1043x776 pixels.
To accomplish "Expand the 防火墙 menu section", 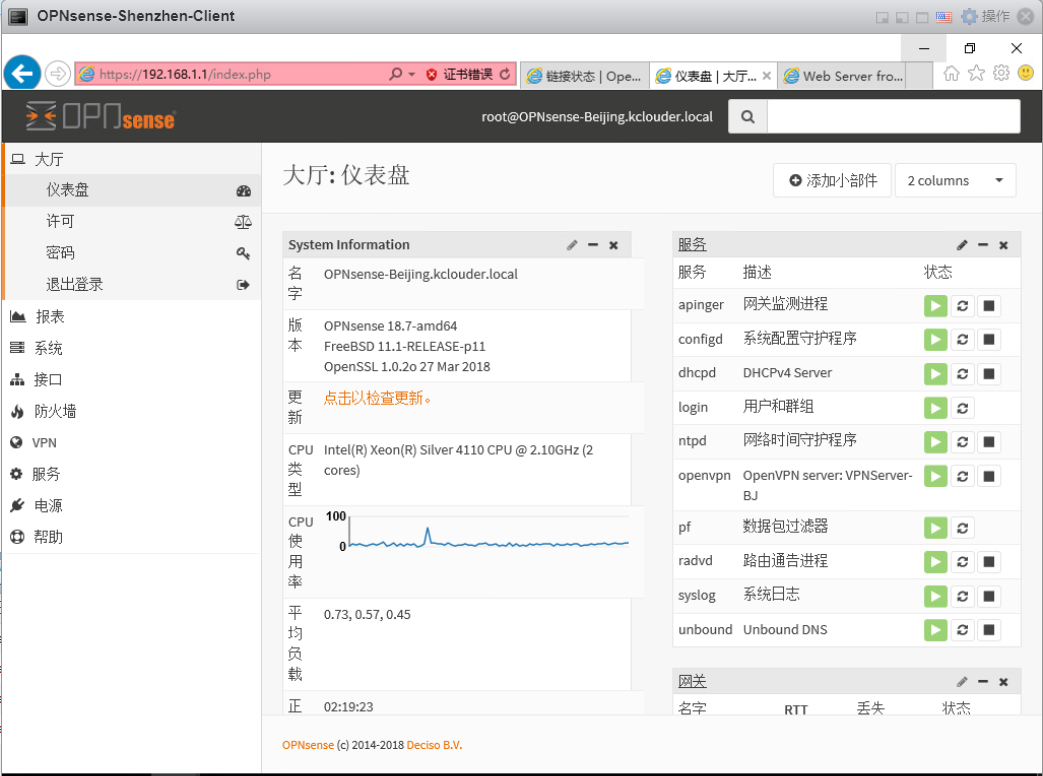I will 132,411.
